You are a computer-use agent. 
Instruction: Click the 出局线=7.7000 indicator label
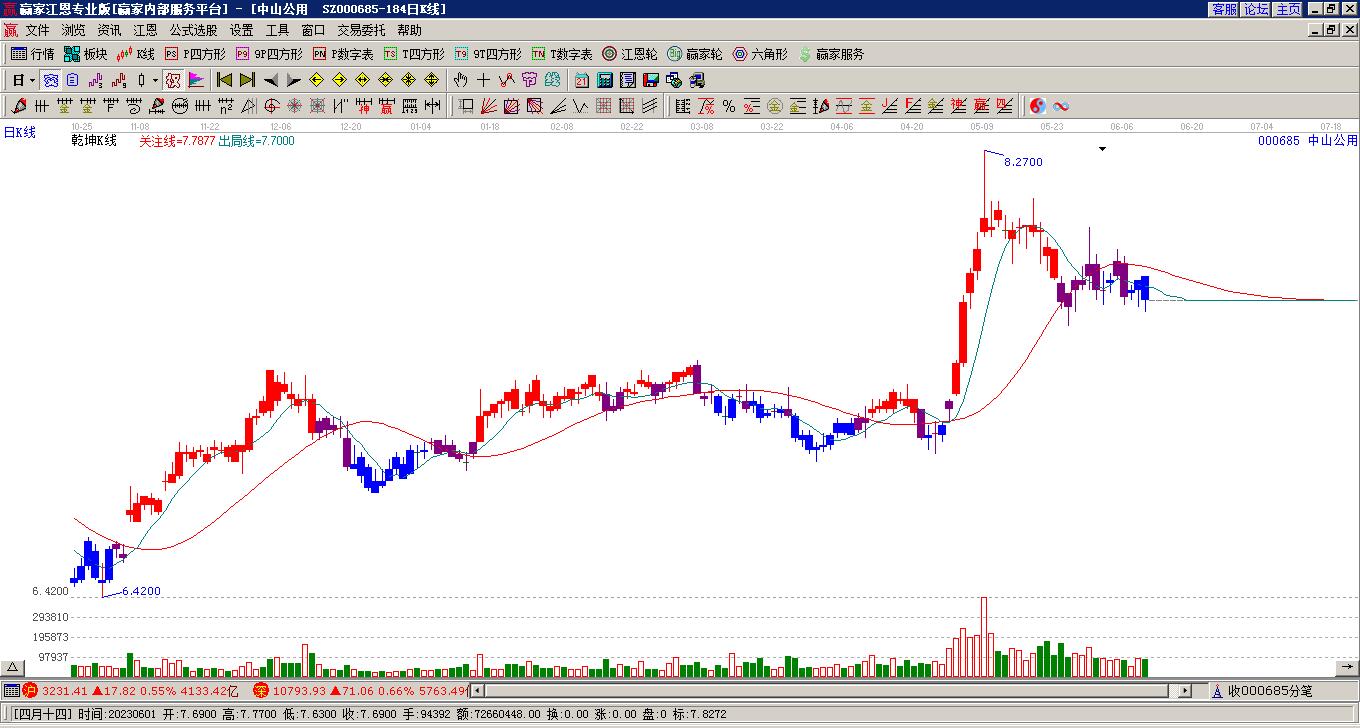point(257,141)
